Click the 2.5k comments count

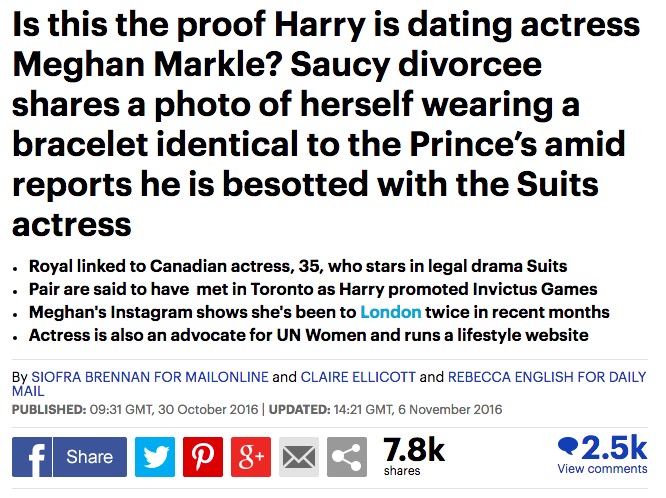[x=614, y=447]
